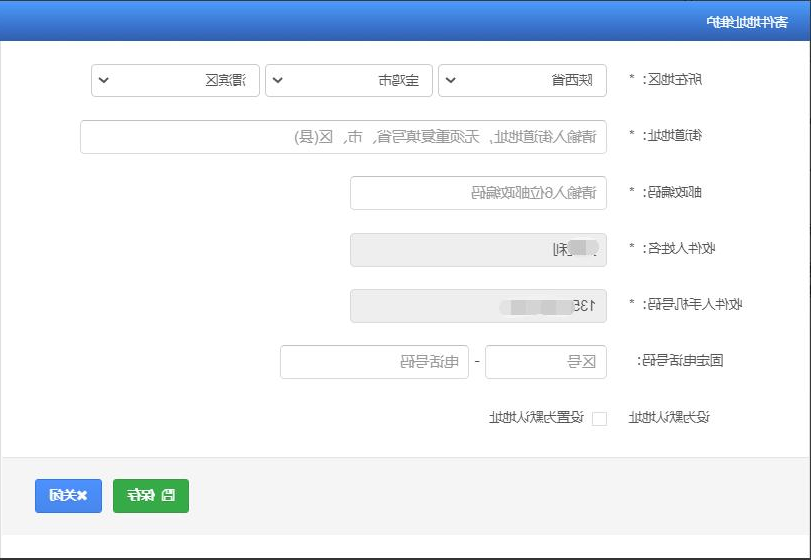811x560 pixels.
Task: Click the 街道地址 label
Action: point(672,136)
